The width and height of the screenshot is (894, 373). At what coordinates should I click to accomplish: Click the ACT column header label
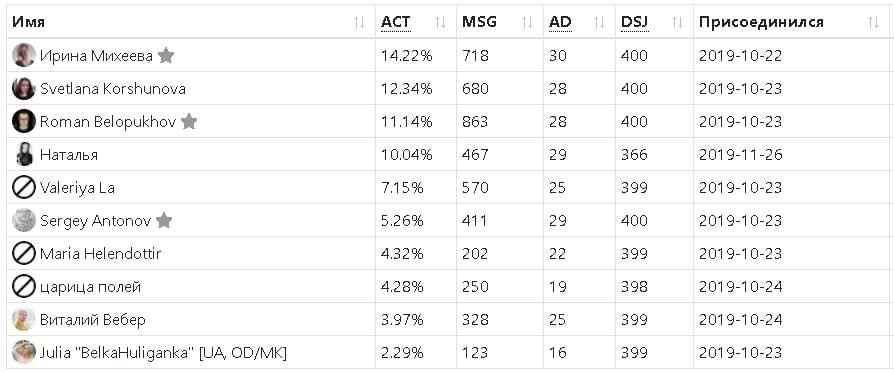(x=395, y=22)
